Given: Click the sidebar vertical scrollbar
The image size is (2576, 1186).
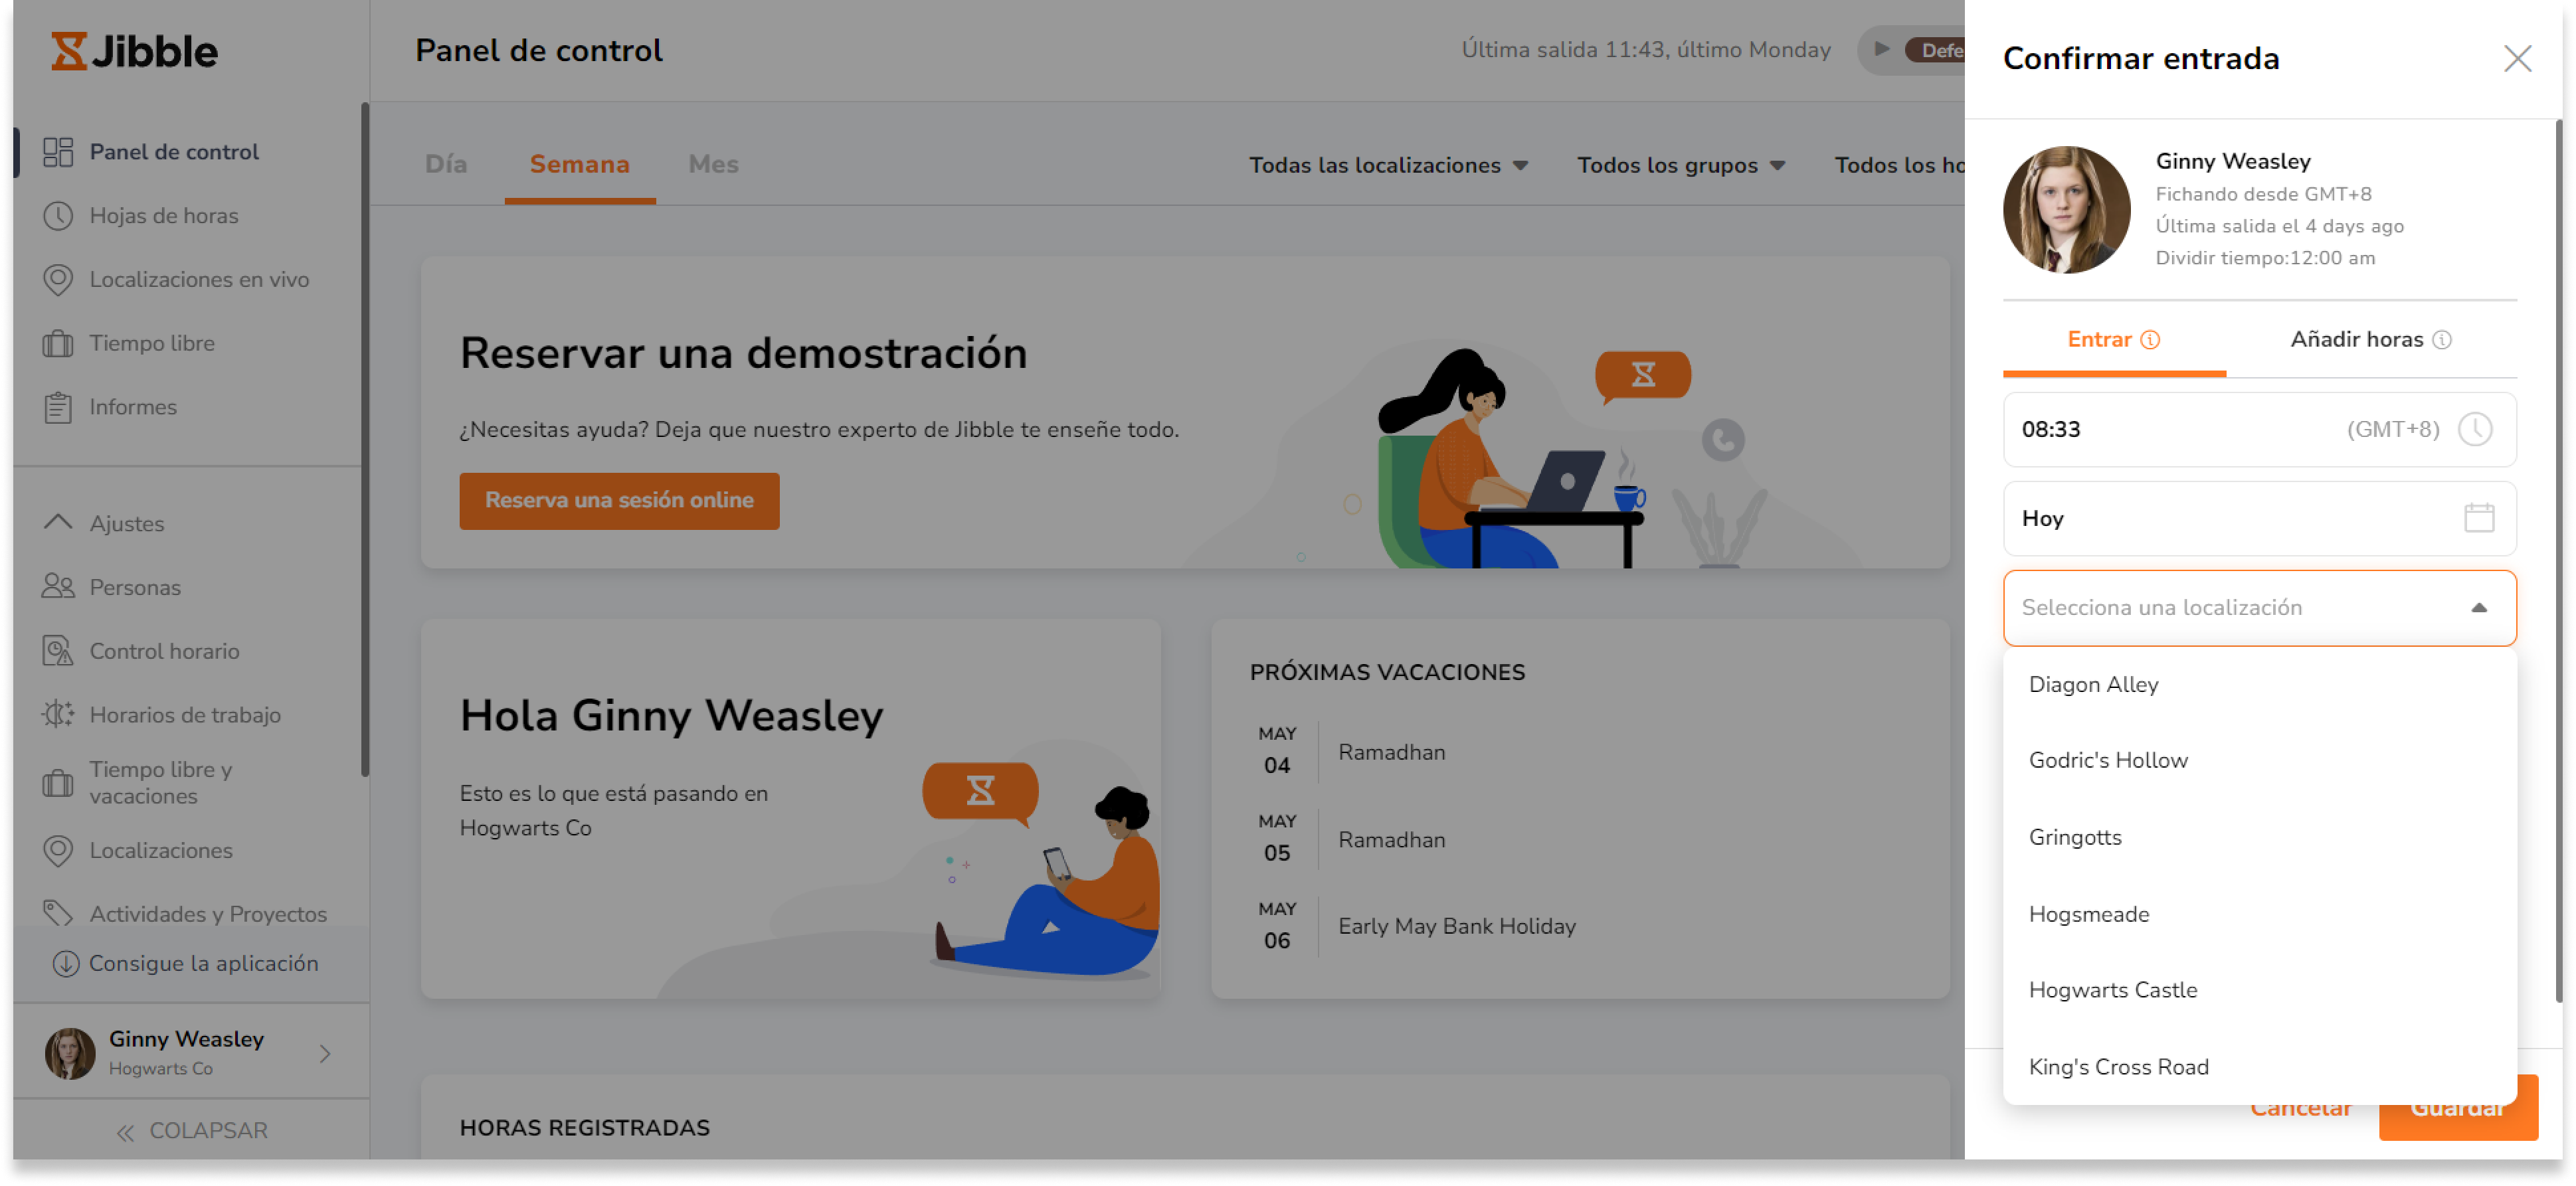Looking at the screenshot, I should tap(365, 440).
